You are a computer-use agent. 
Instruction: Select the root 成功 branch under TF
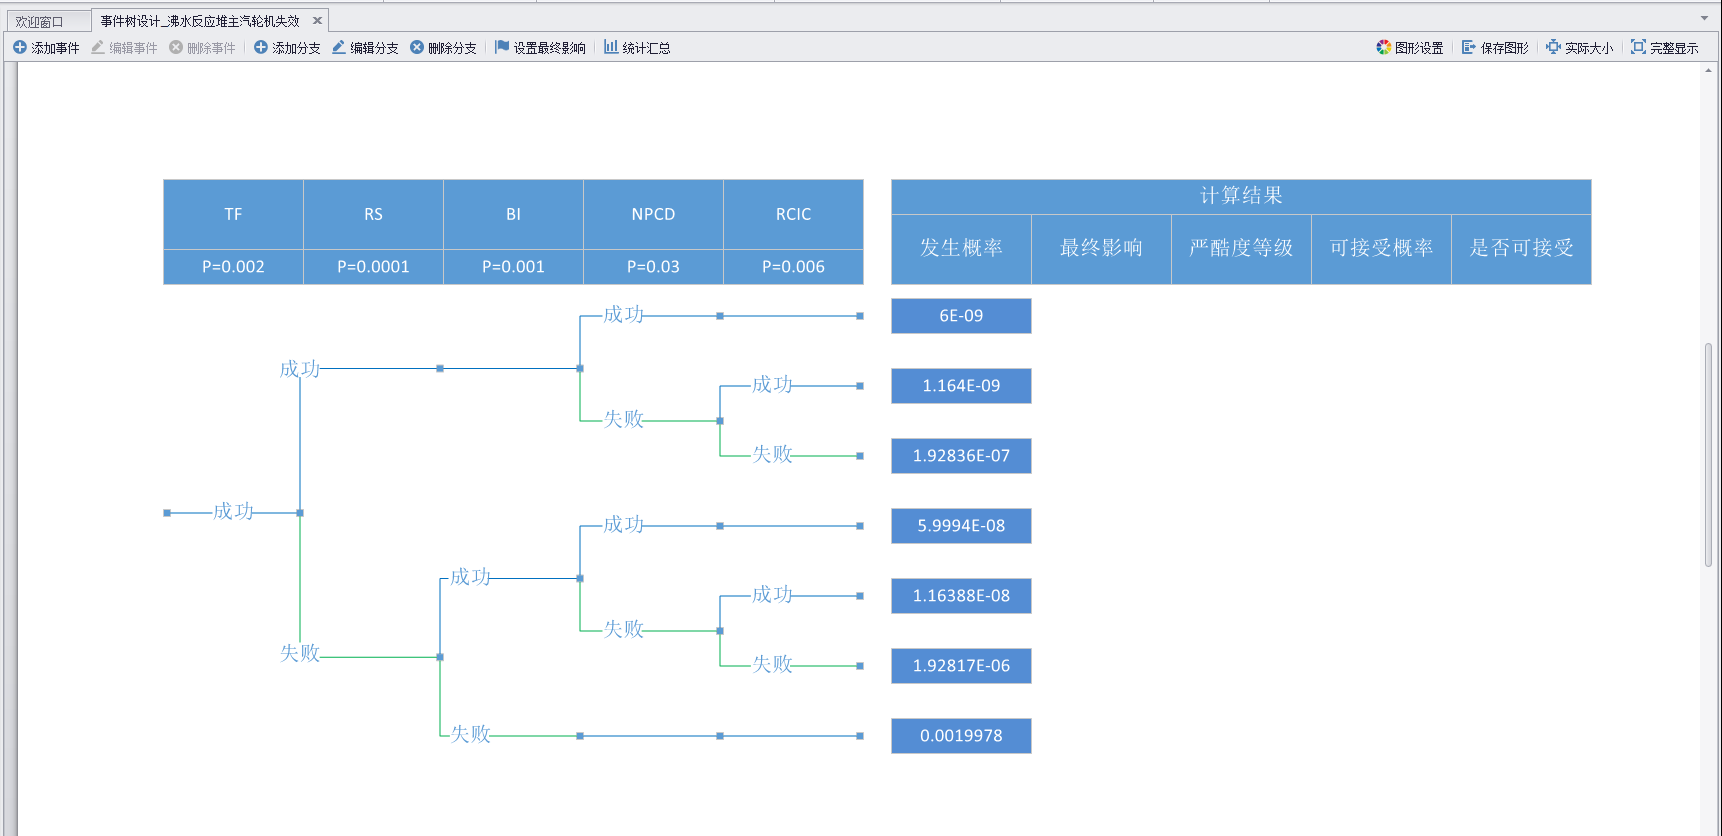(x=233, y=512)
